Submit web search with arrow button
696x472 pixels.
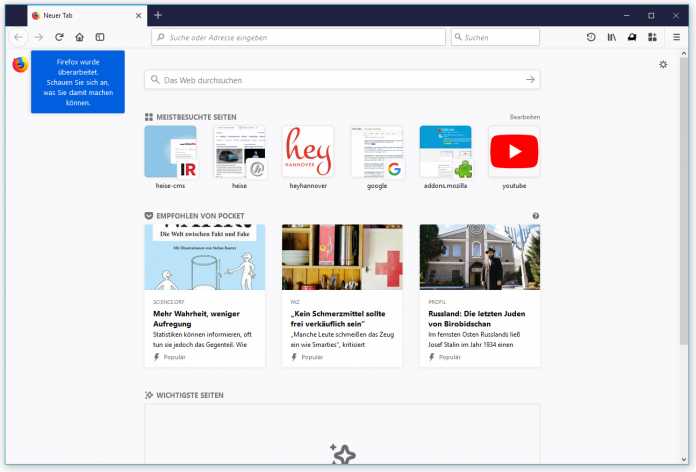tap(530, 79)
